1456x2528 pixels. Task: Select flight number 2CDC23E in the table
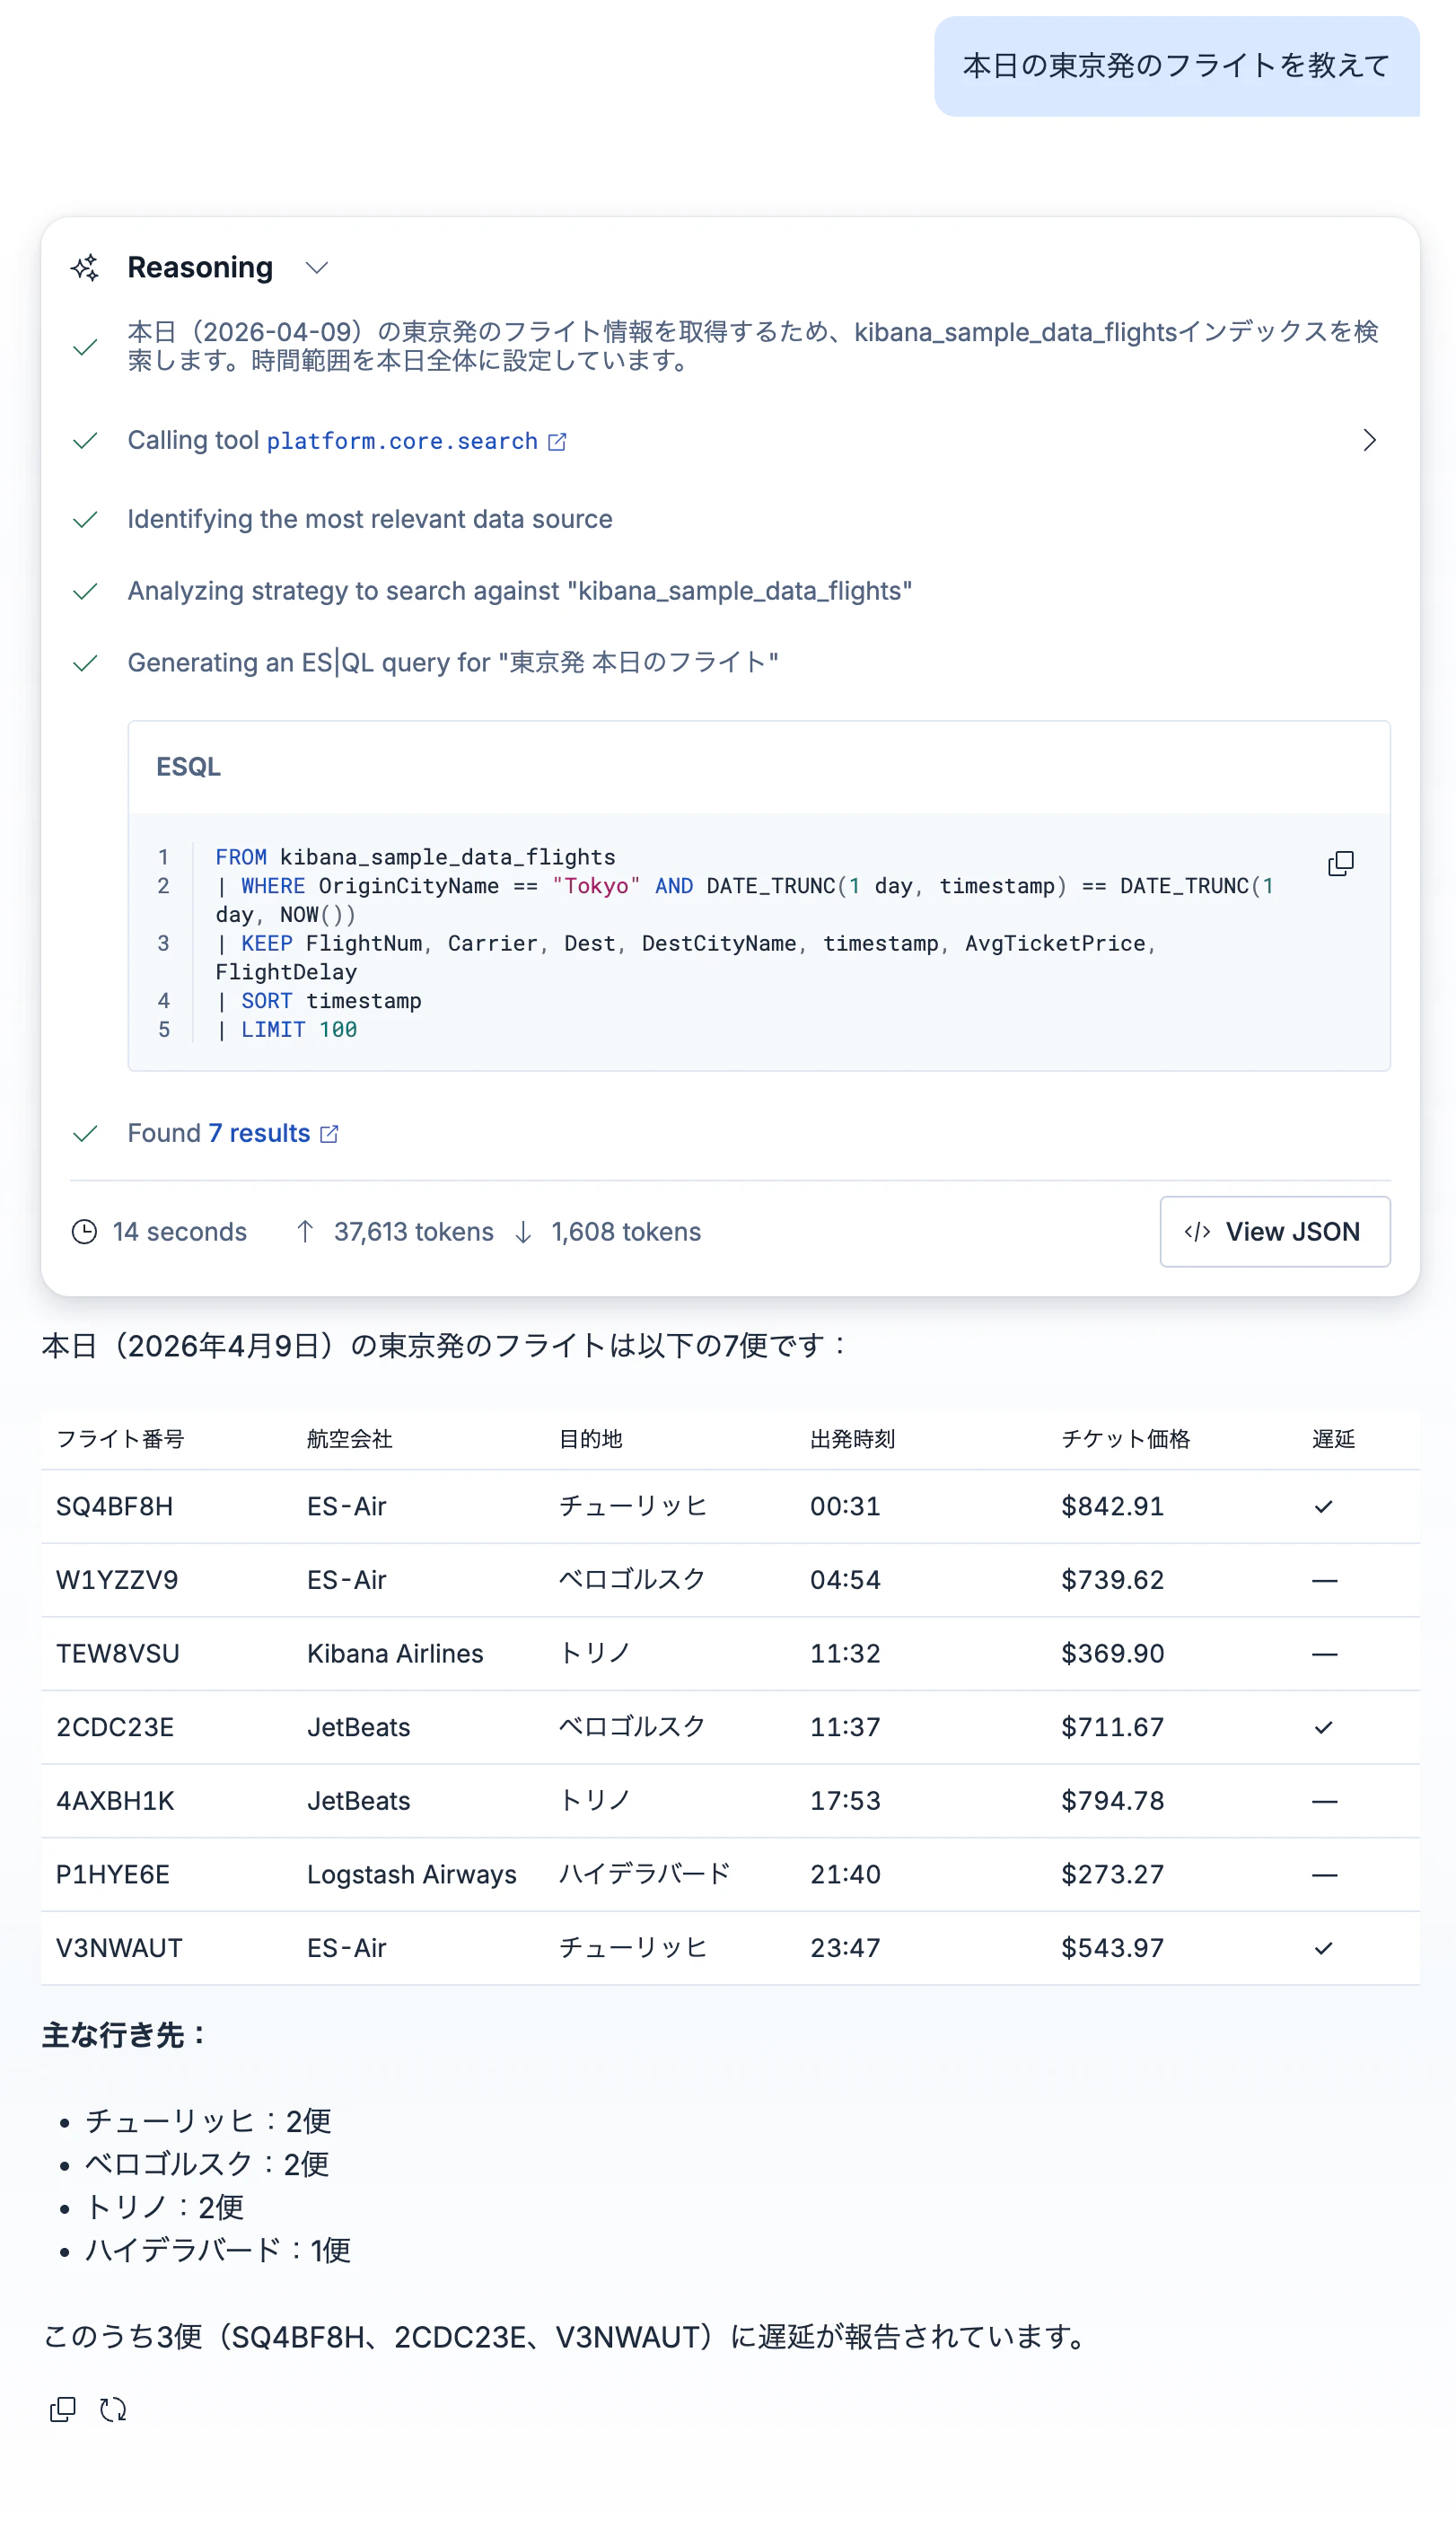coord(115,1728)
